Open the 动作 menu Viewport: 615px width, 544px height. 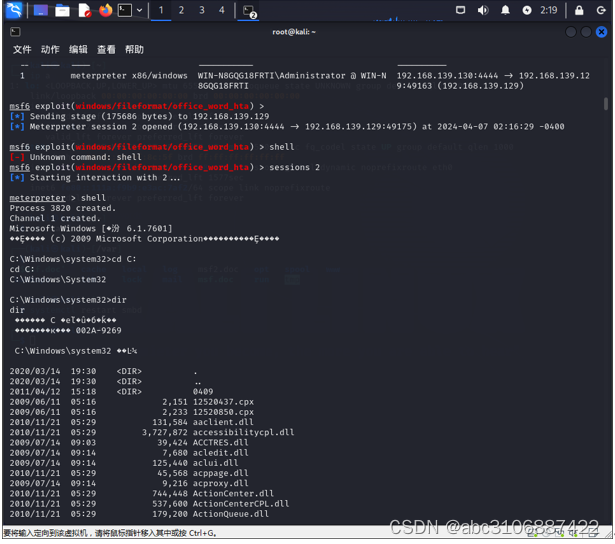50,49
